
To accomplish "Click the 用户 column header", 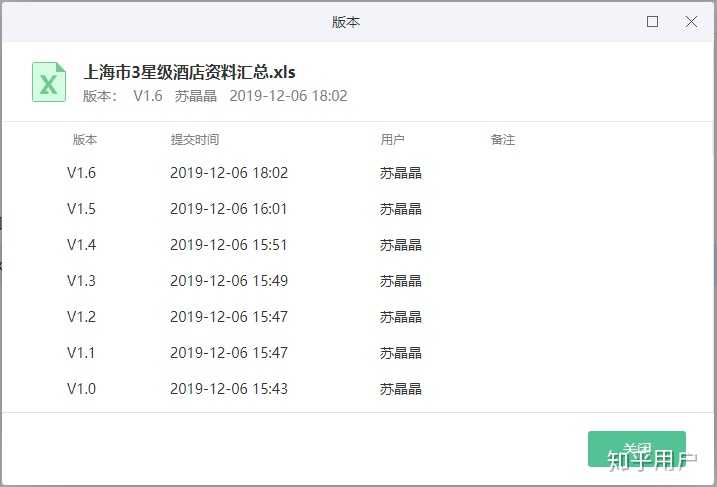I will [392, 139].
